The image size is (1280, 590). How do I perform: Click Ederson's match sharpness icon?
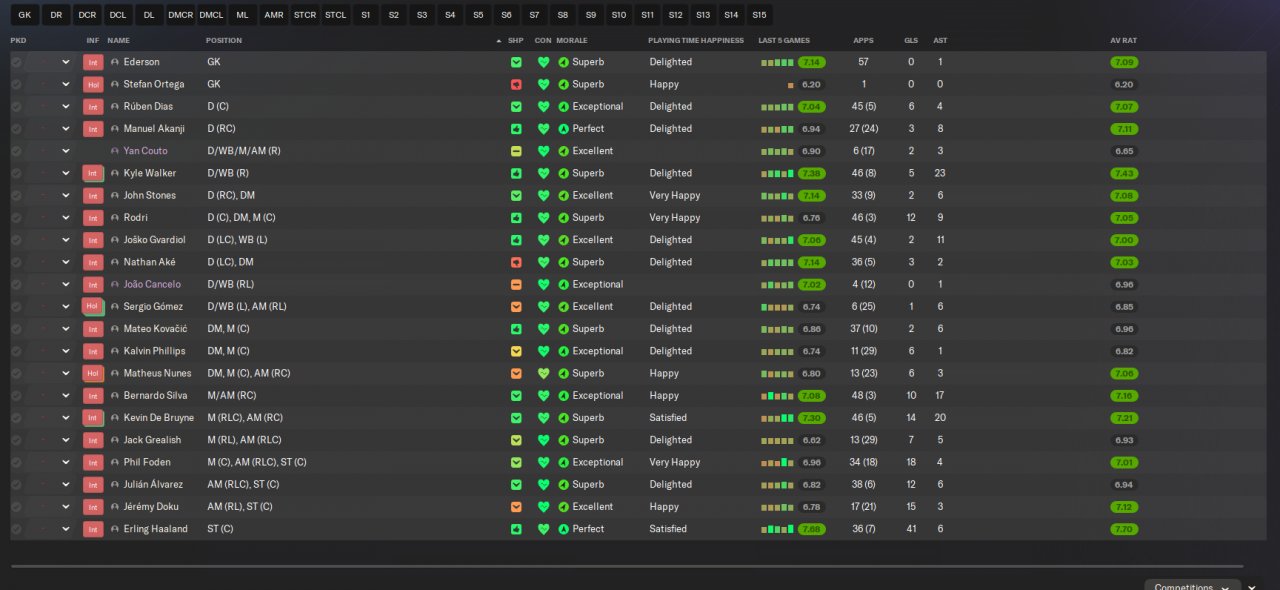point(516,62)
